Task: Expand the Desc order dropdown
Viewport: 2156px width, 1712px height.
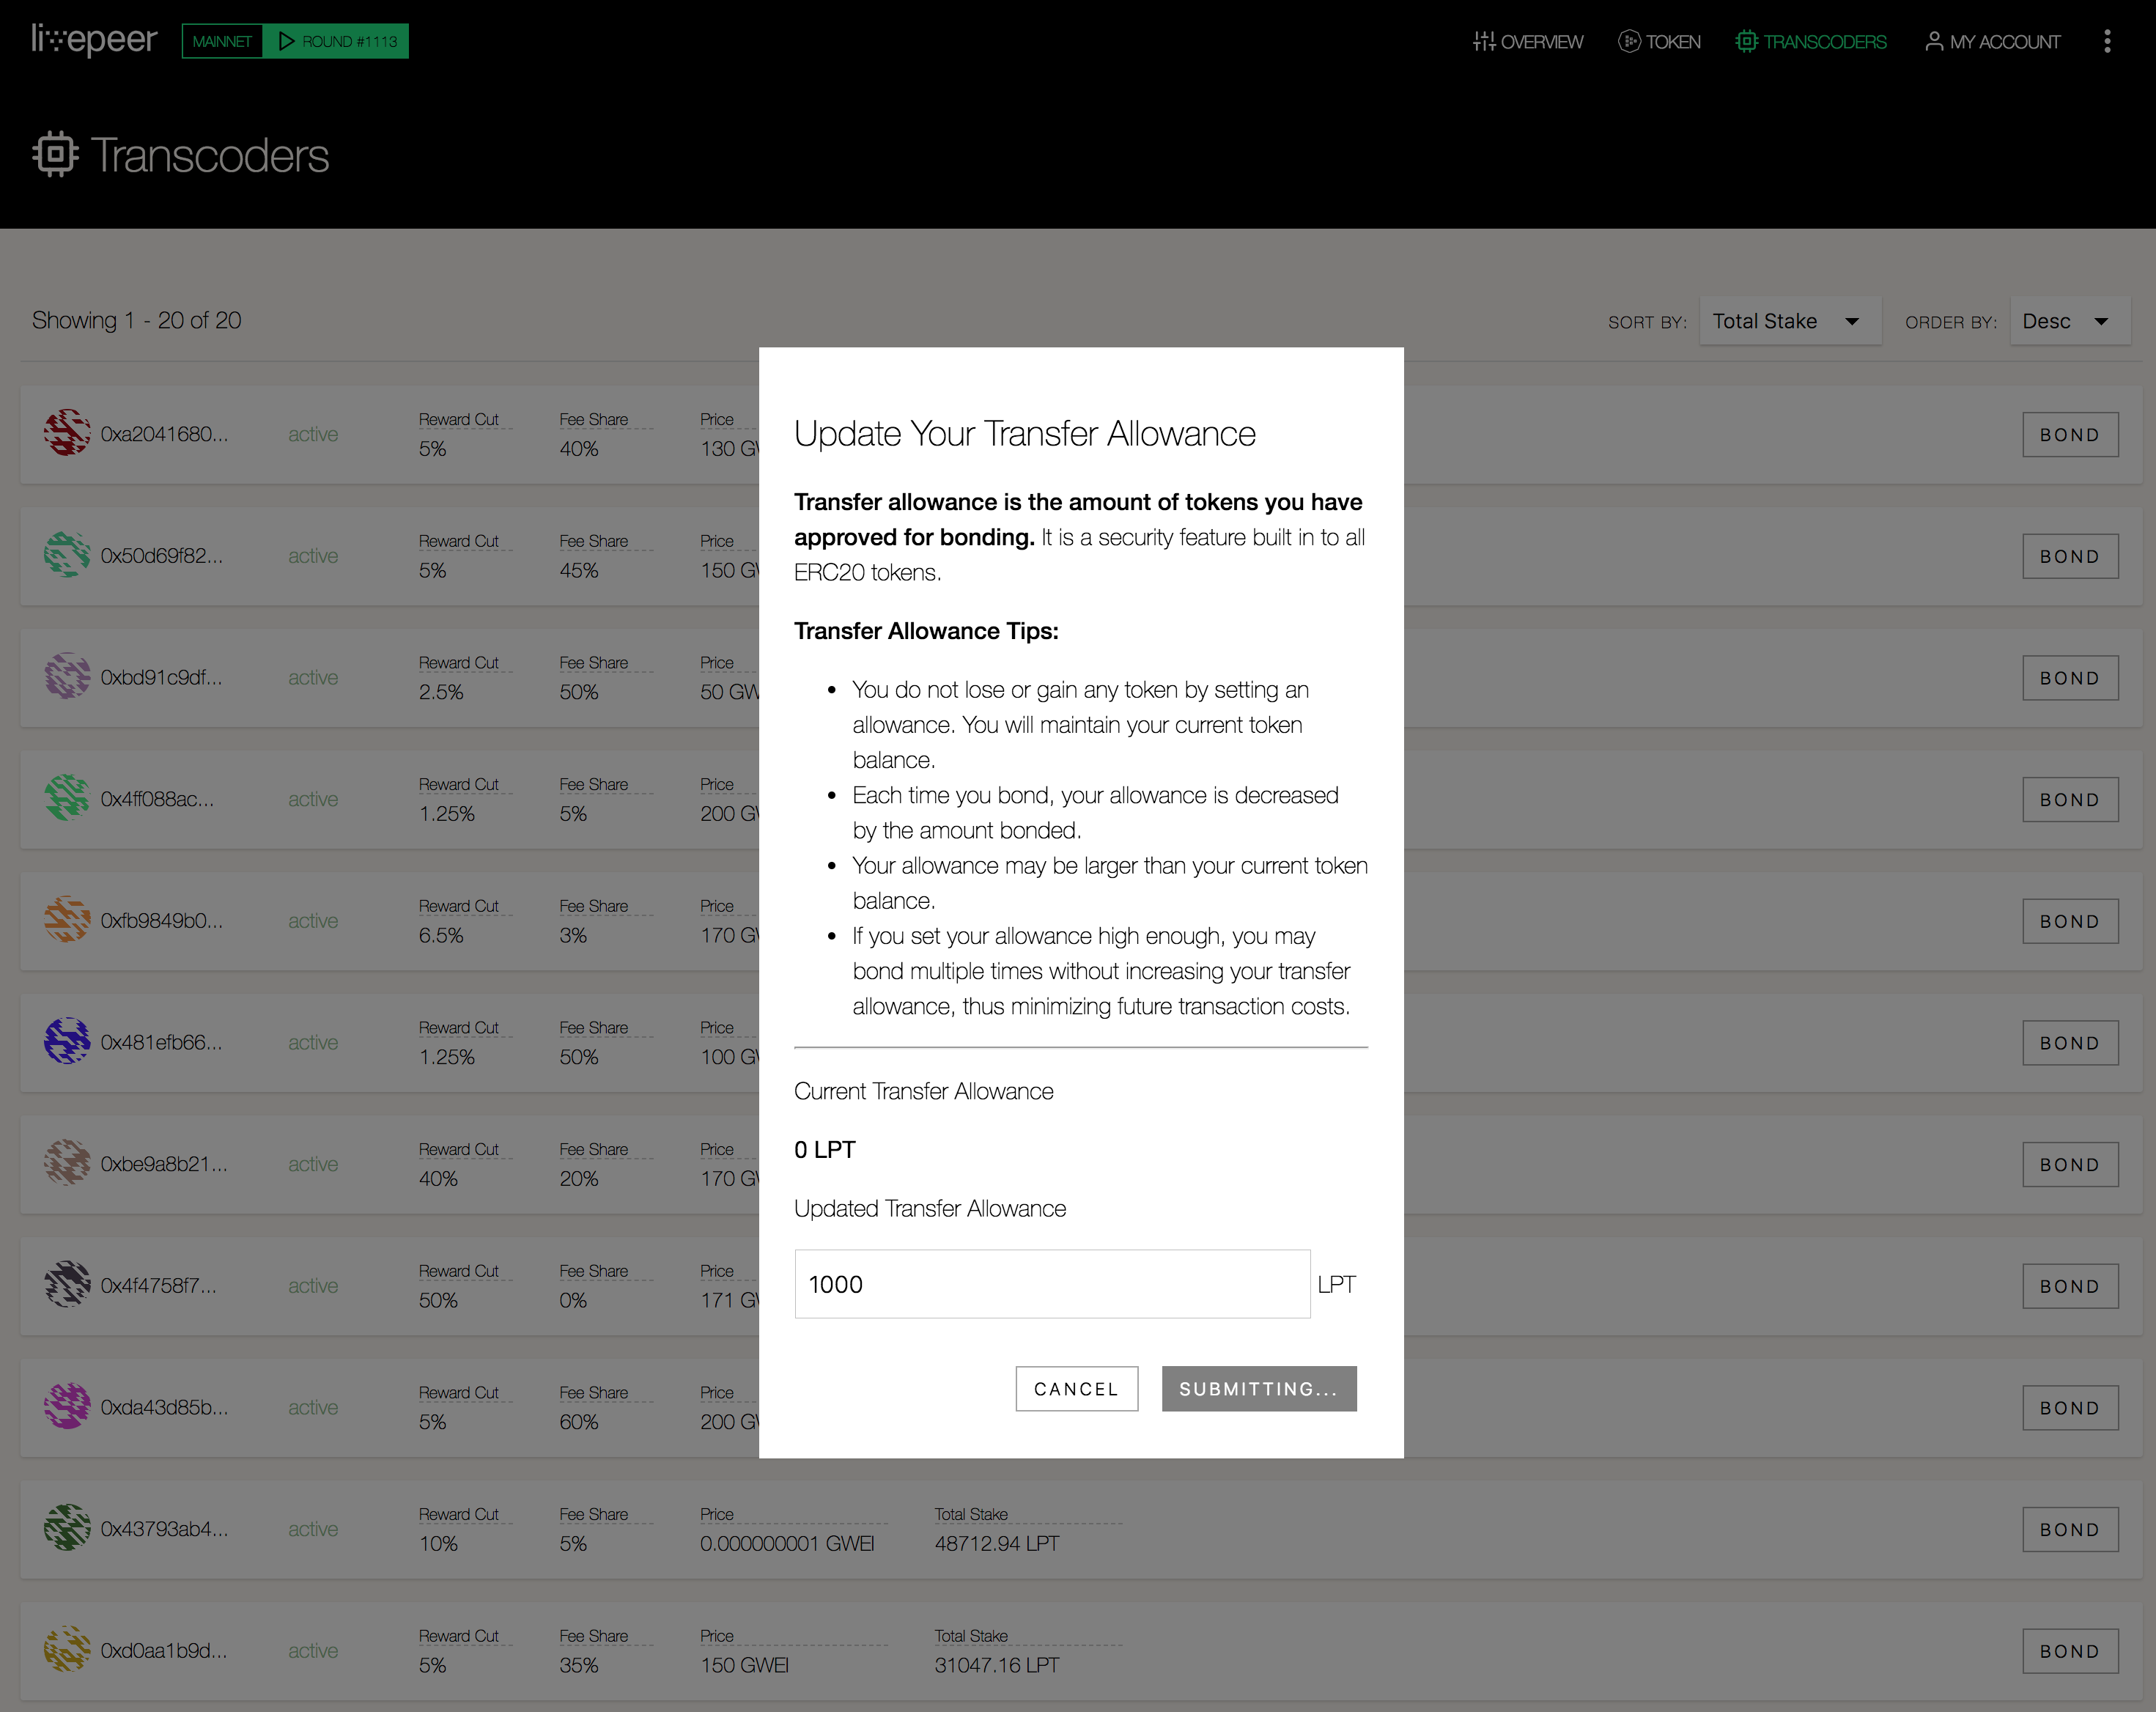Action: pyautogui.click(x=2067, y=321)
